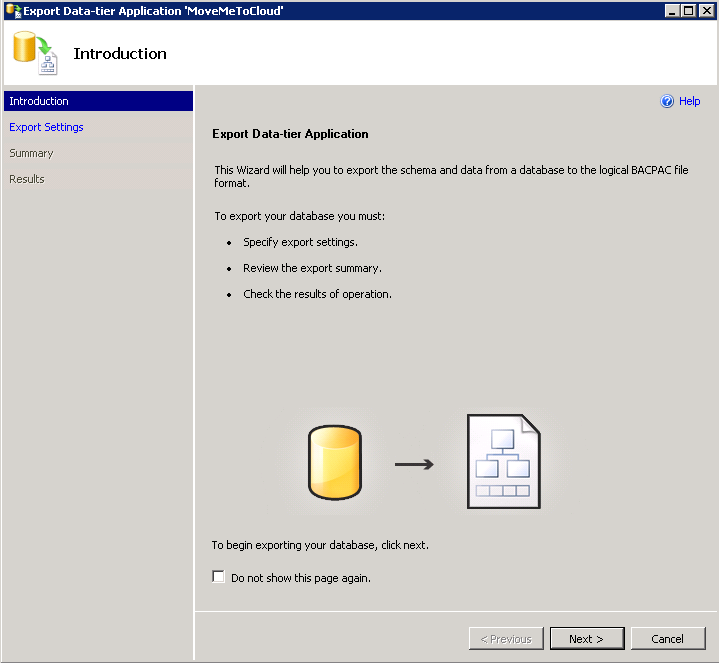Cancel the export wizard
This screenshot has height=663, width=719.
667,639
